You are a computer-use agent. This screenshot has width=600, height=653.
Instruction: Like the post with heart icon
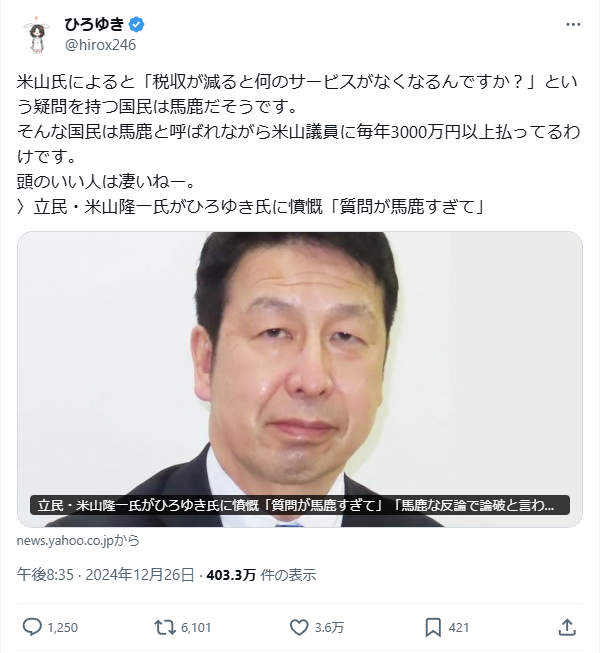point(299,627)
